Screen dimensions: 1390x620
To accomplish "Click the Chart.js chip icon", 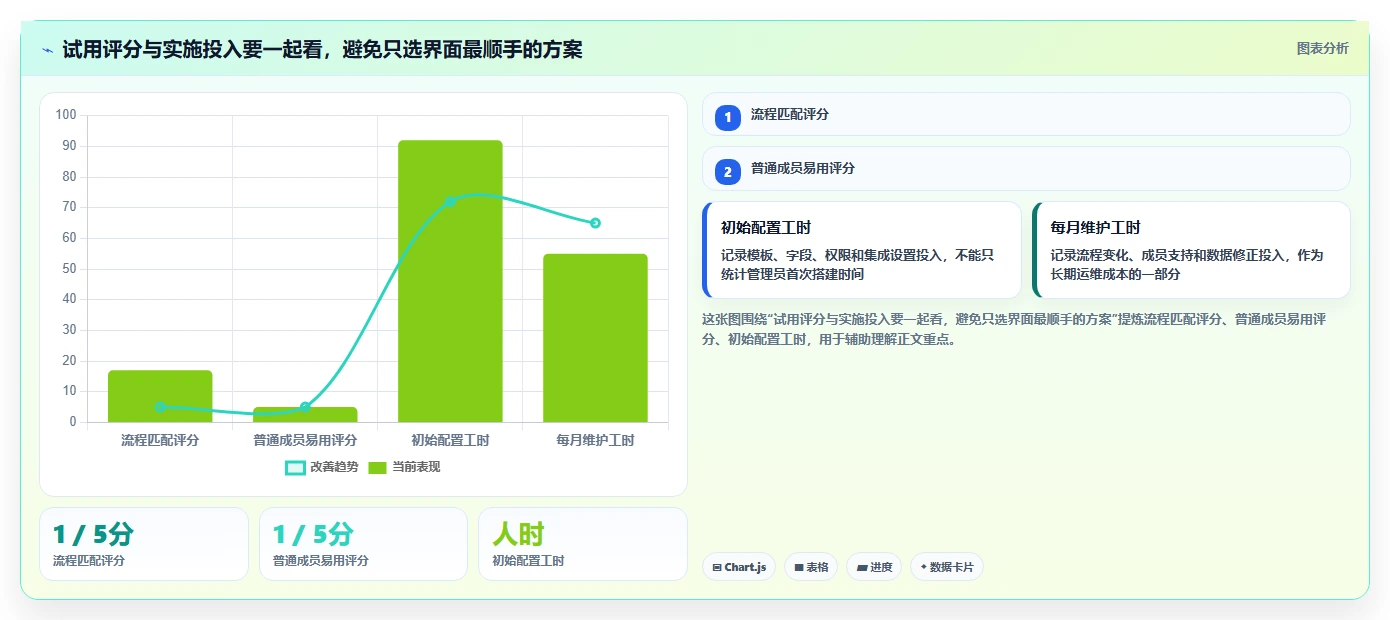I will click(717, 567).
